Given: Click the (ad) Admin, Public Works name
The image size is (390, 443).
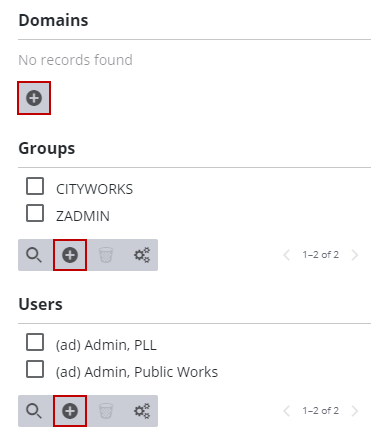Looking at the screenshot, I should point(137,372).
